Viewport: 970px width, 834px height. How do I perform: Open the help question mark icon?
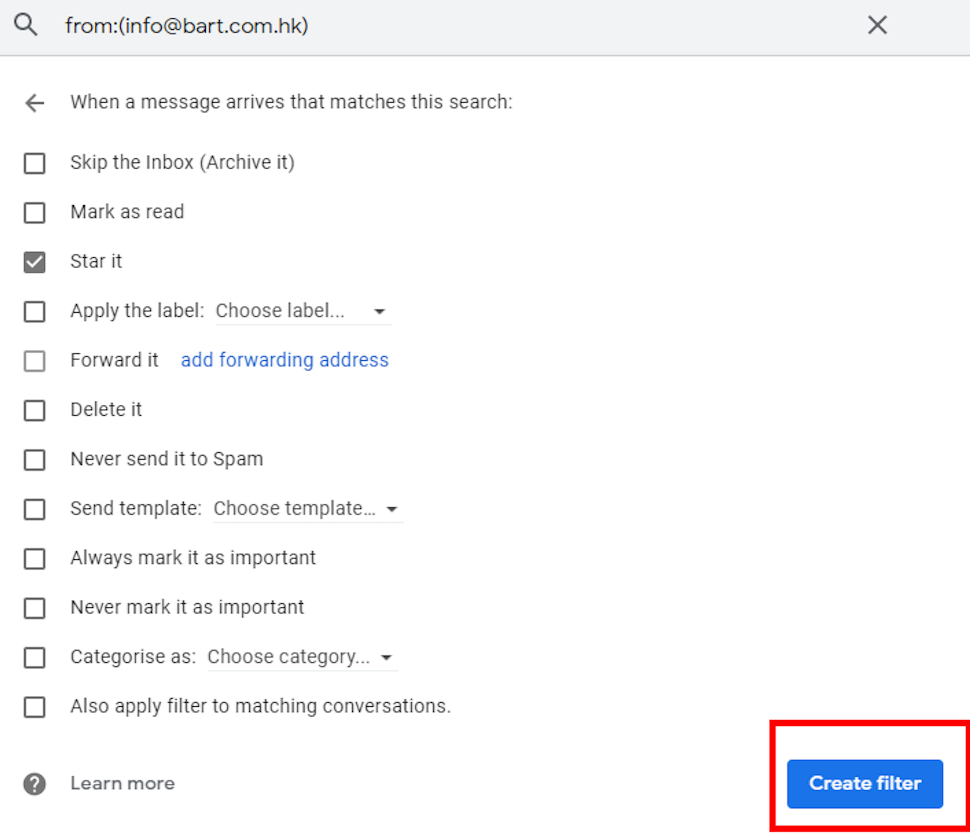pos(35,784)
